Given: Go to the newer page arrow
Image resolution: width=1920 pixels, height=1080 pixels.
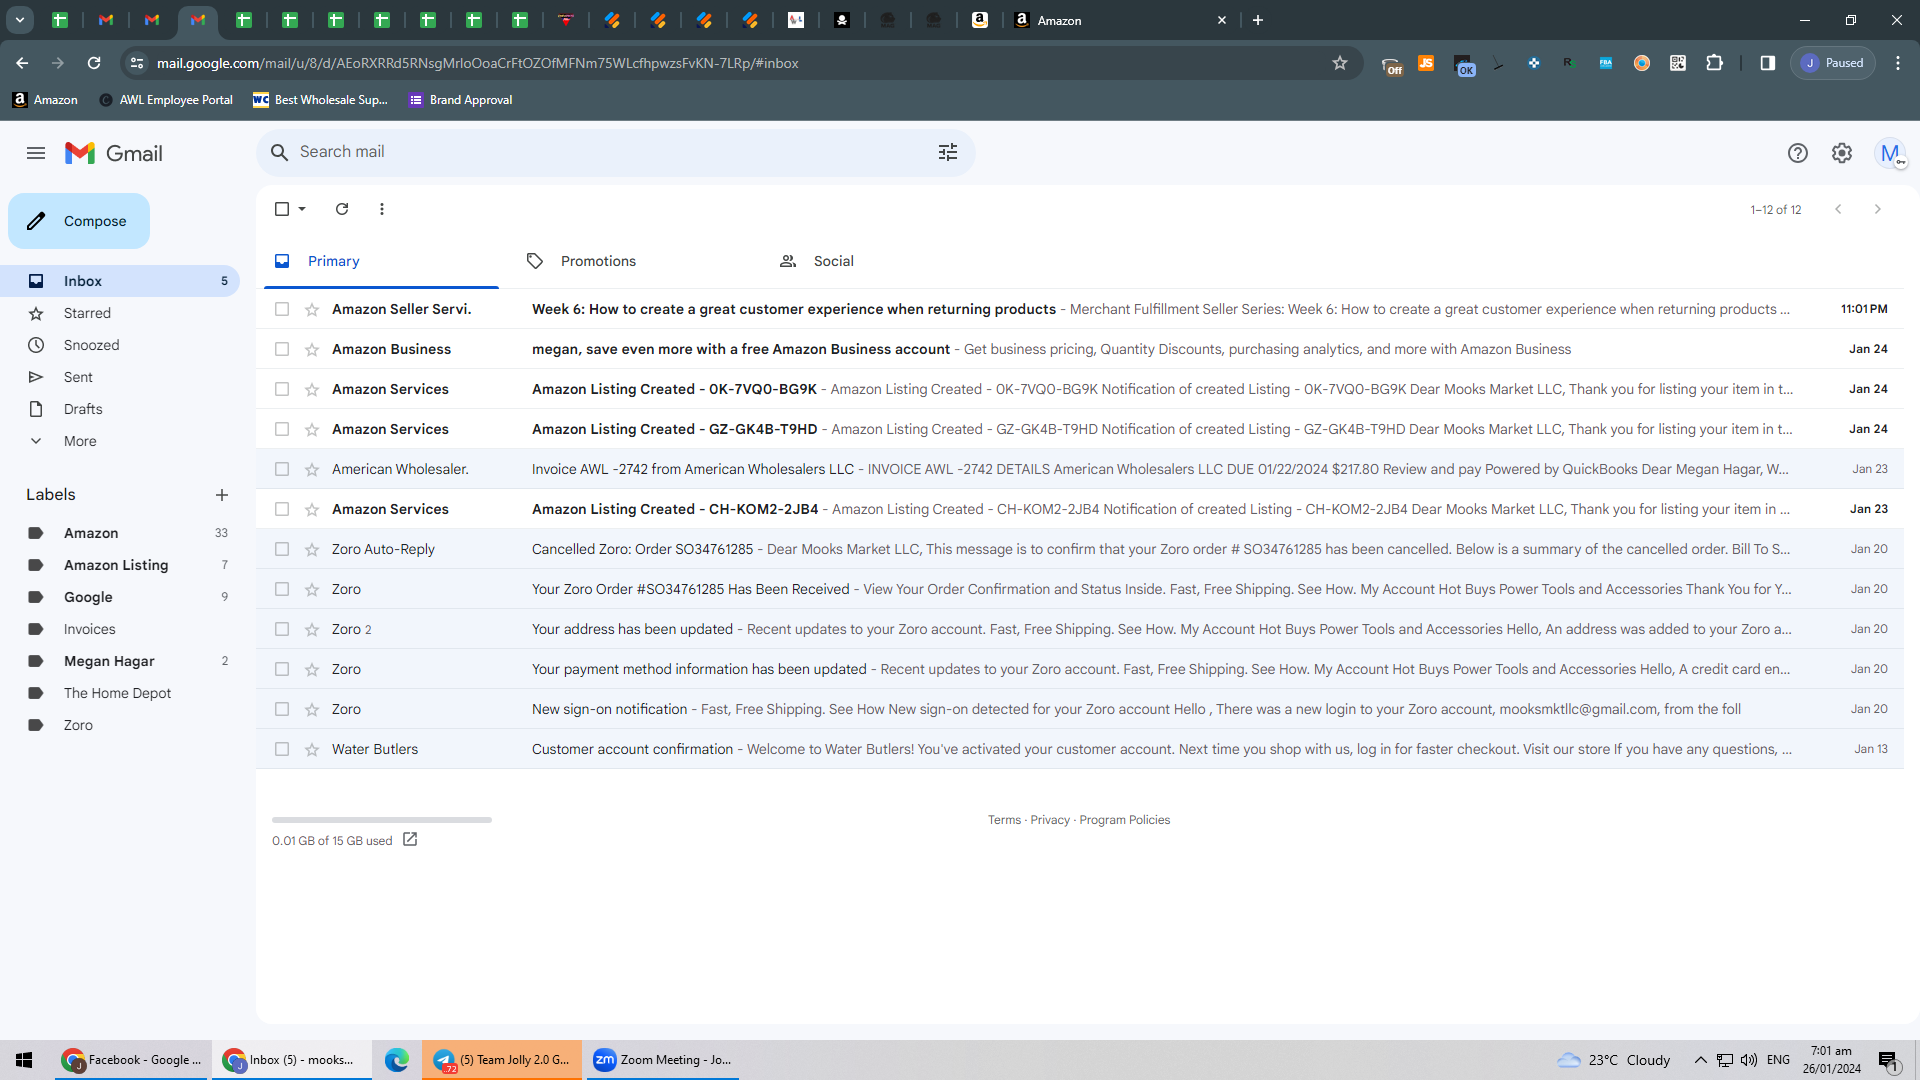Looking at the screenshot, I should pyautogui.click(x=1838, y=209).
